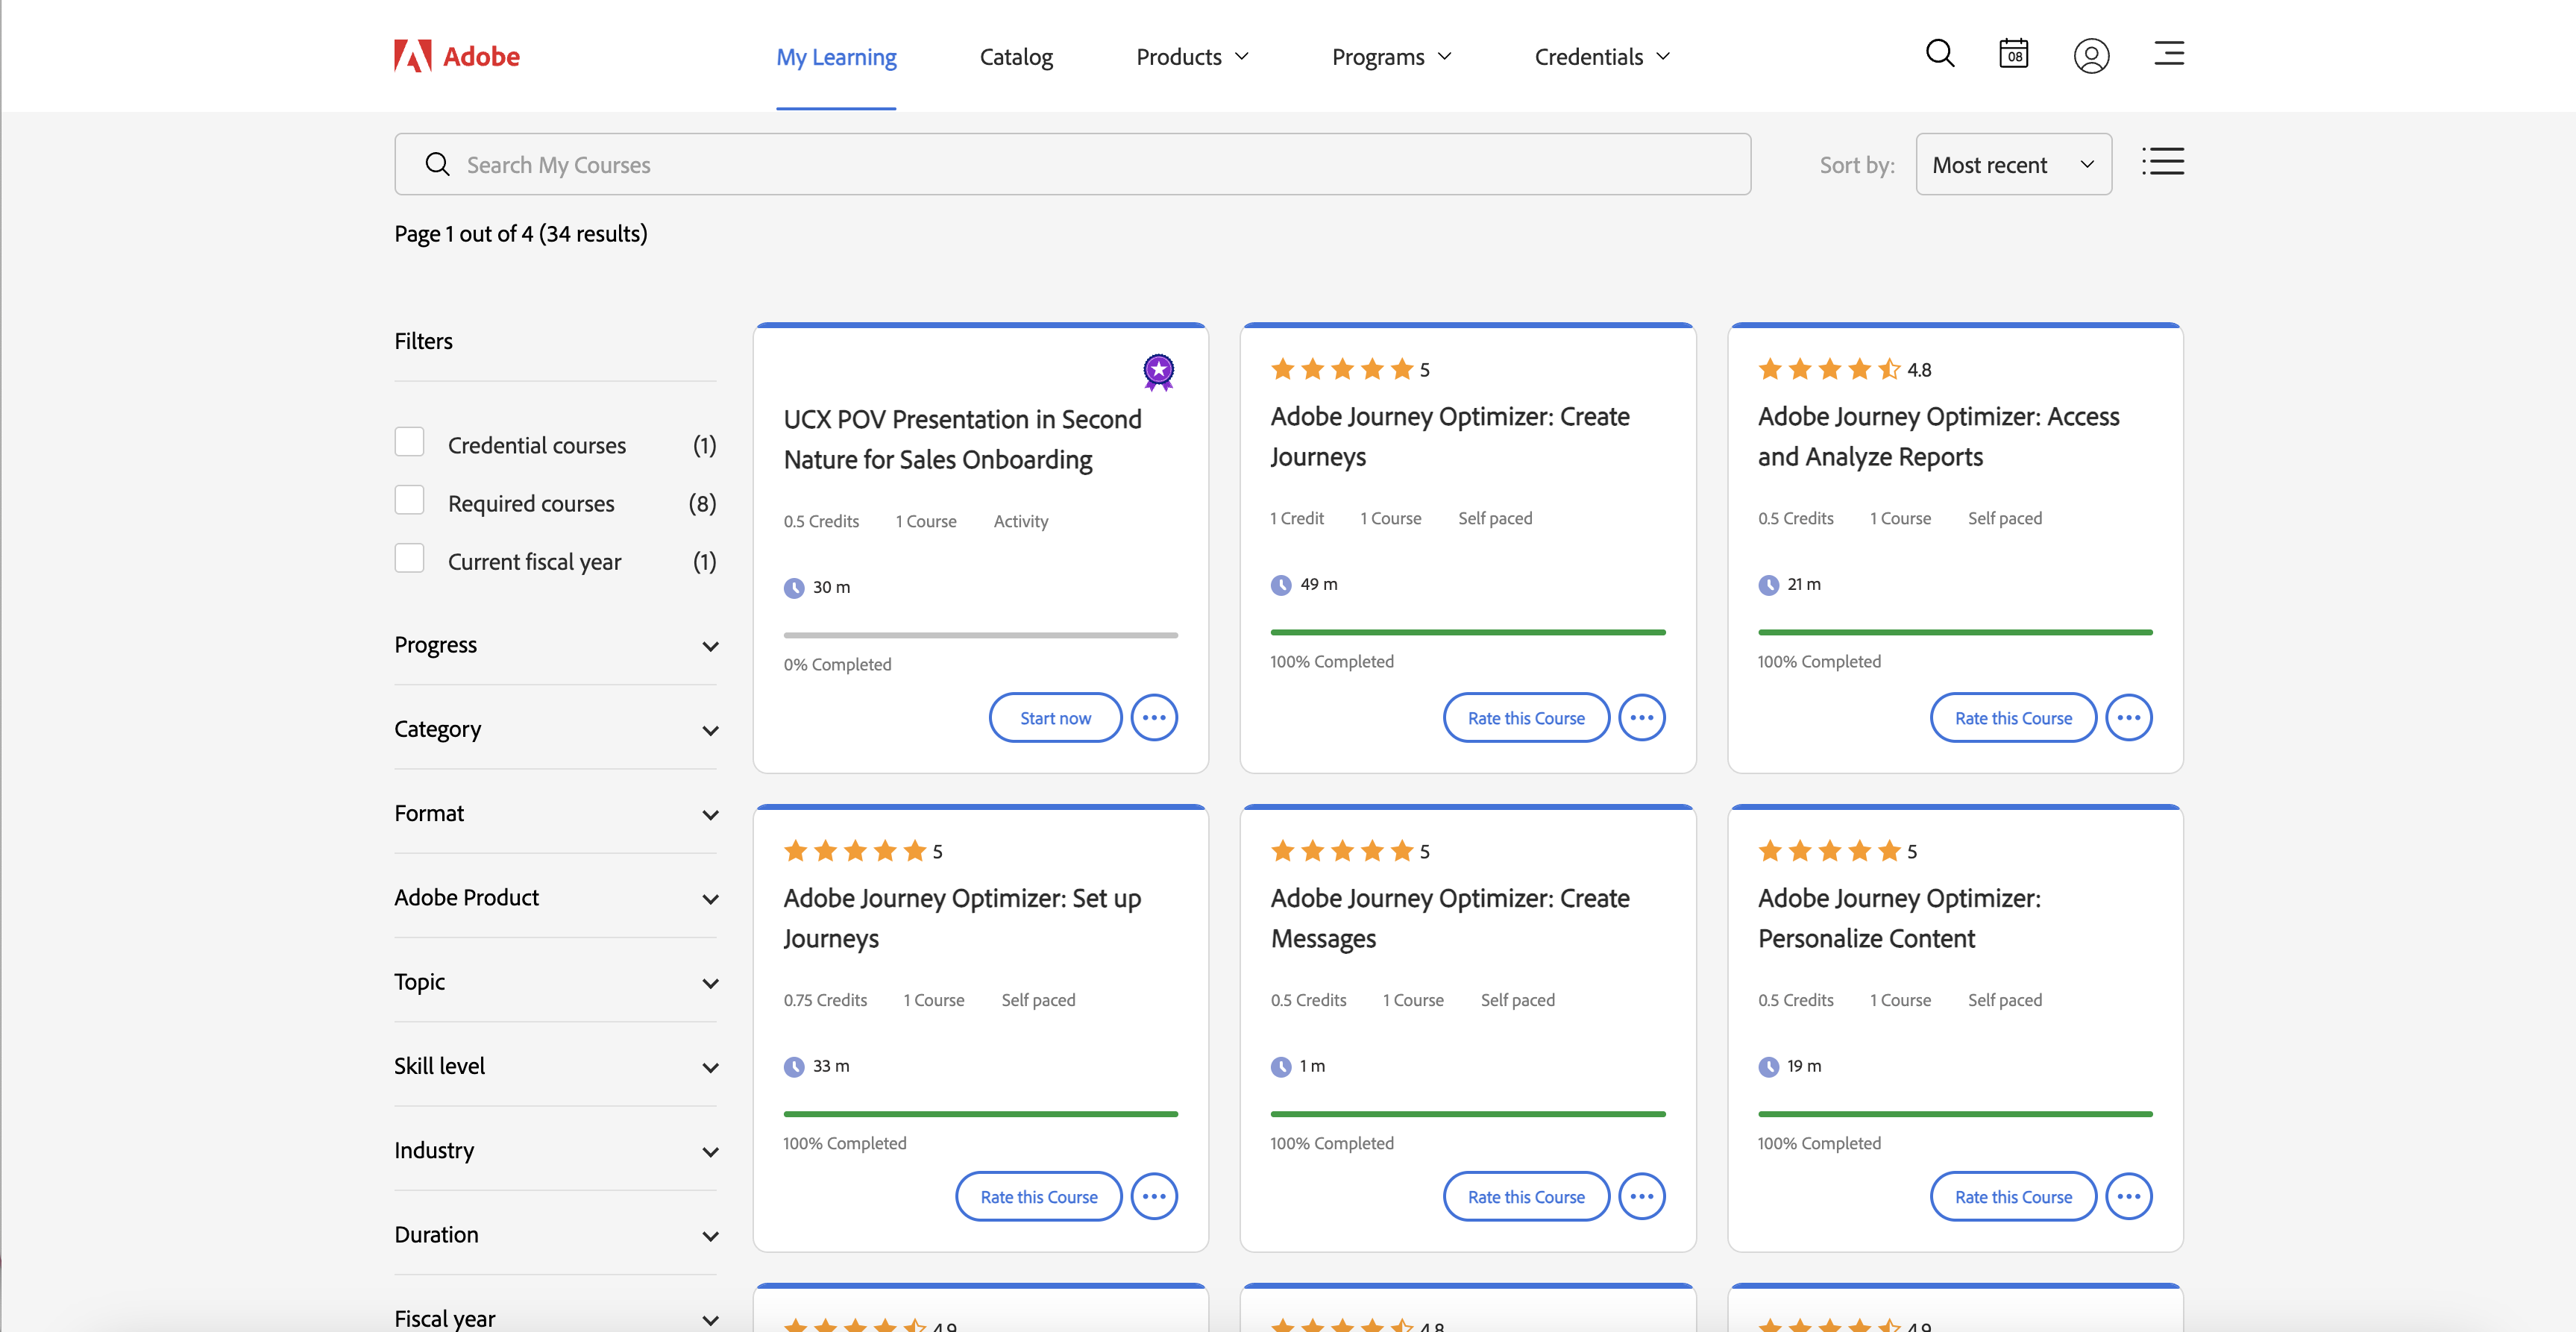Rate the Set up Journeys course
Screen dimensions: 2576x1332
pos(1038,1197)
